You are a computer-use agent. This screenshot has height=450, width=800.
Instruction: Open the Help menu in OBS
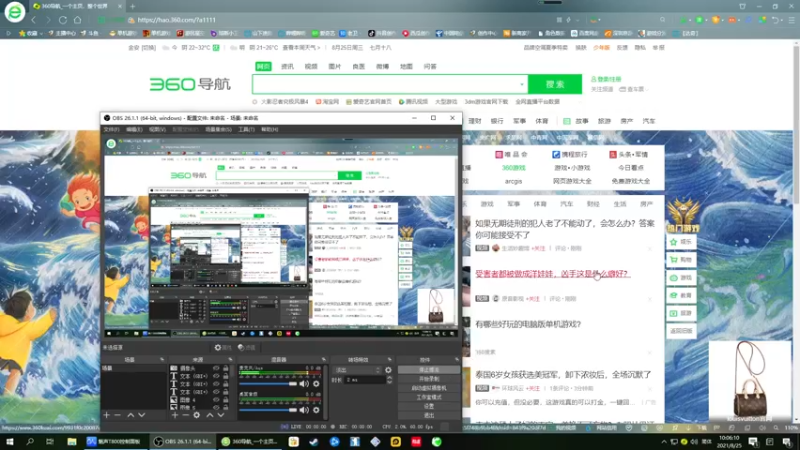(269, 130)
